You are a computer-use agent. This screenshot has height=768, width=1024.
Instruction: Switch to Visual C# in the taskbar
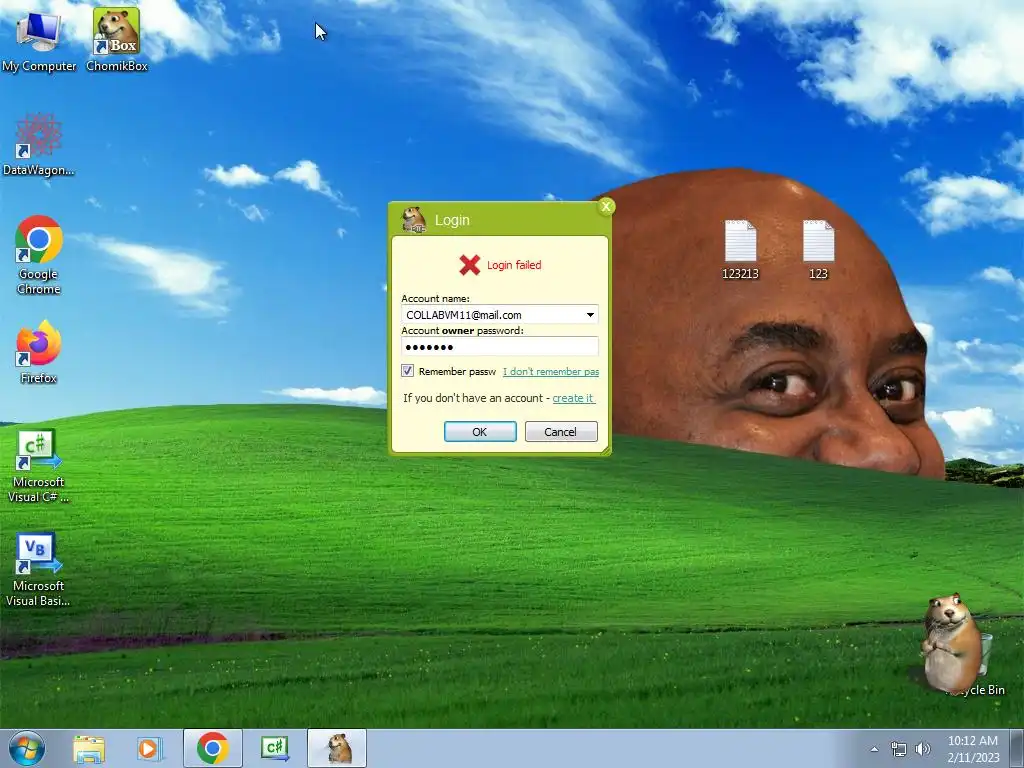[274, 748]
